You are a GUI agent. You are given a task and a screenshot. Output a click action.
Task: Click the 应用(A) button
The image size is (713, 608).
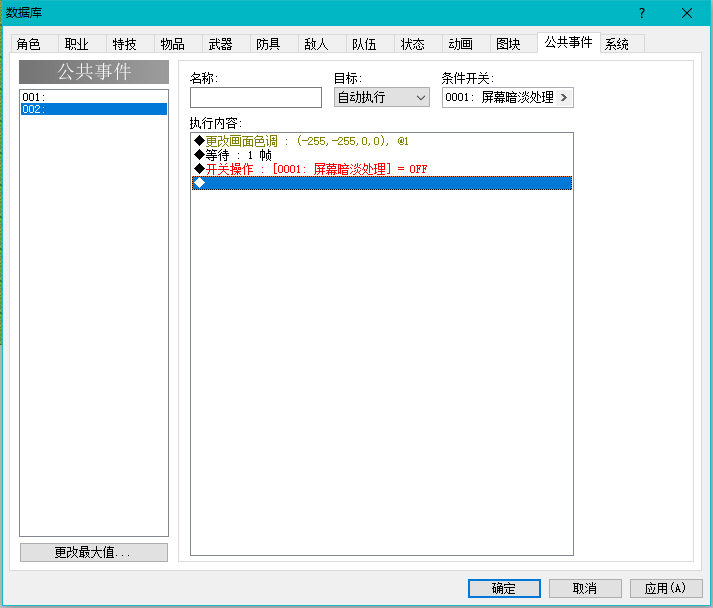pos(666,588)
